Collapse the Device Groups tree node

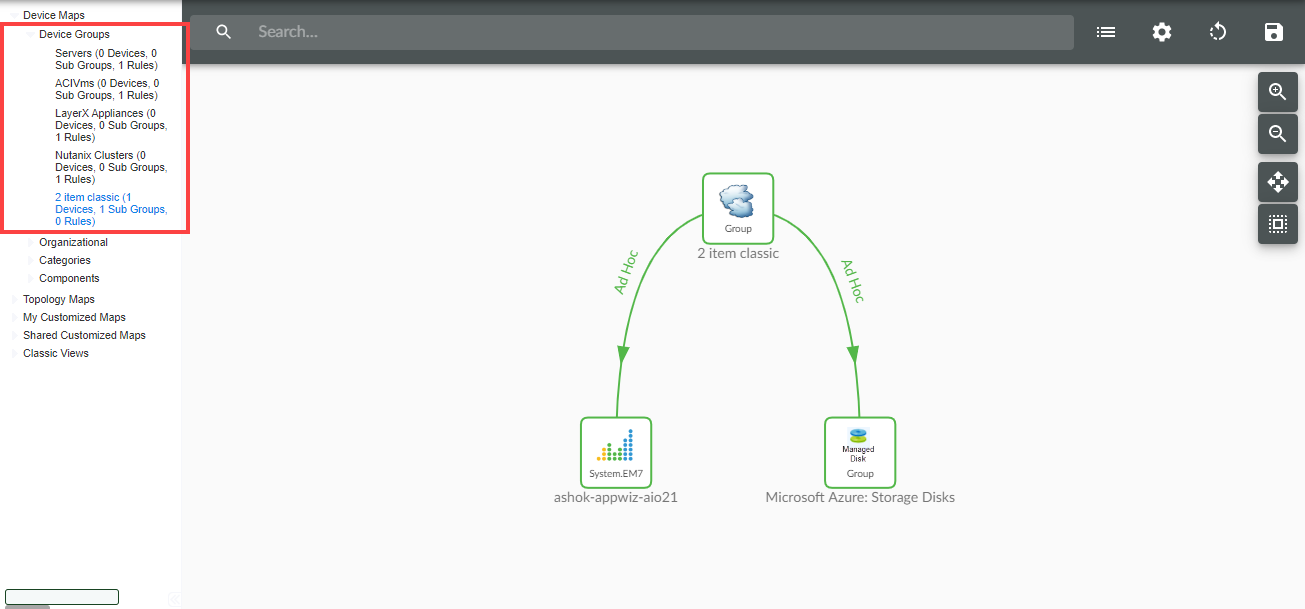point(74,34)
